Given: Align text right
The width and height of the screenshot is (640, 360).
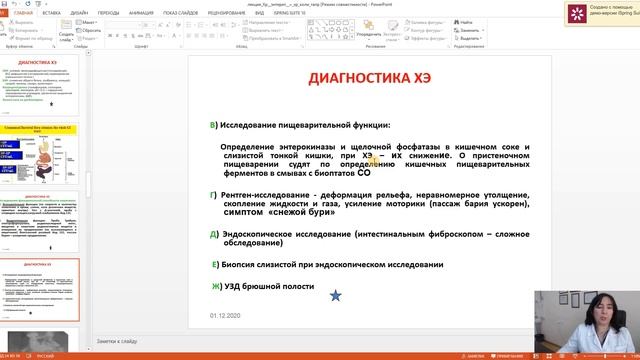Looking at the screenshot, I should (x=204, y=36).
